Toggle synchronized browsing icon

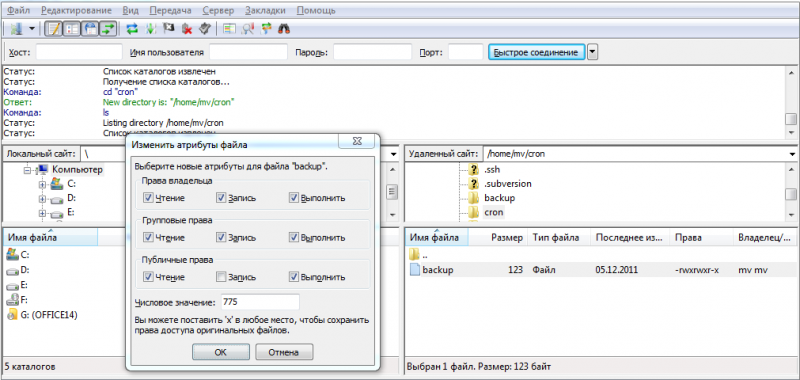coord(266,29)
